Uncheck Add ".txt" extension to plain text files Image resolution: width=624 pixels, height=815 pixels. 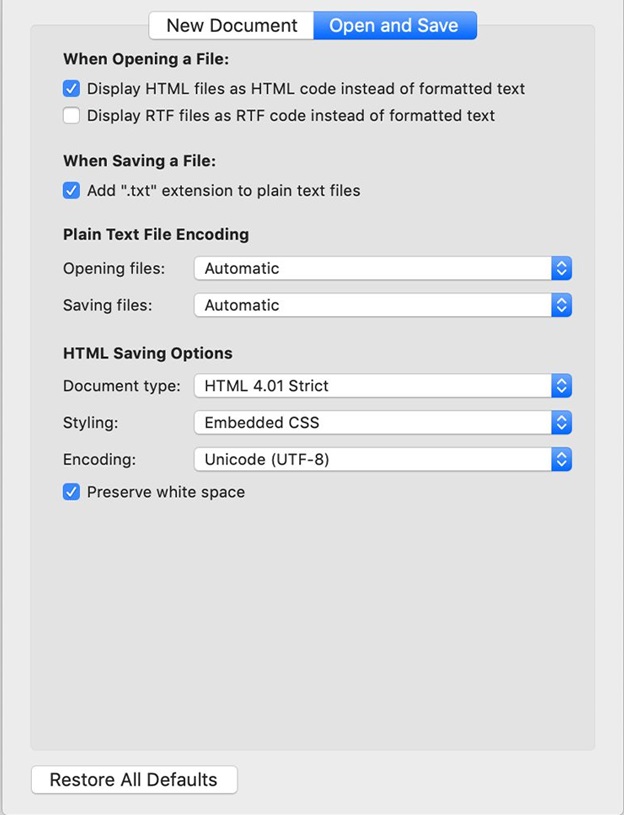coord(72,191)
